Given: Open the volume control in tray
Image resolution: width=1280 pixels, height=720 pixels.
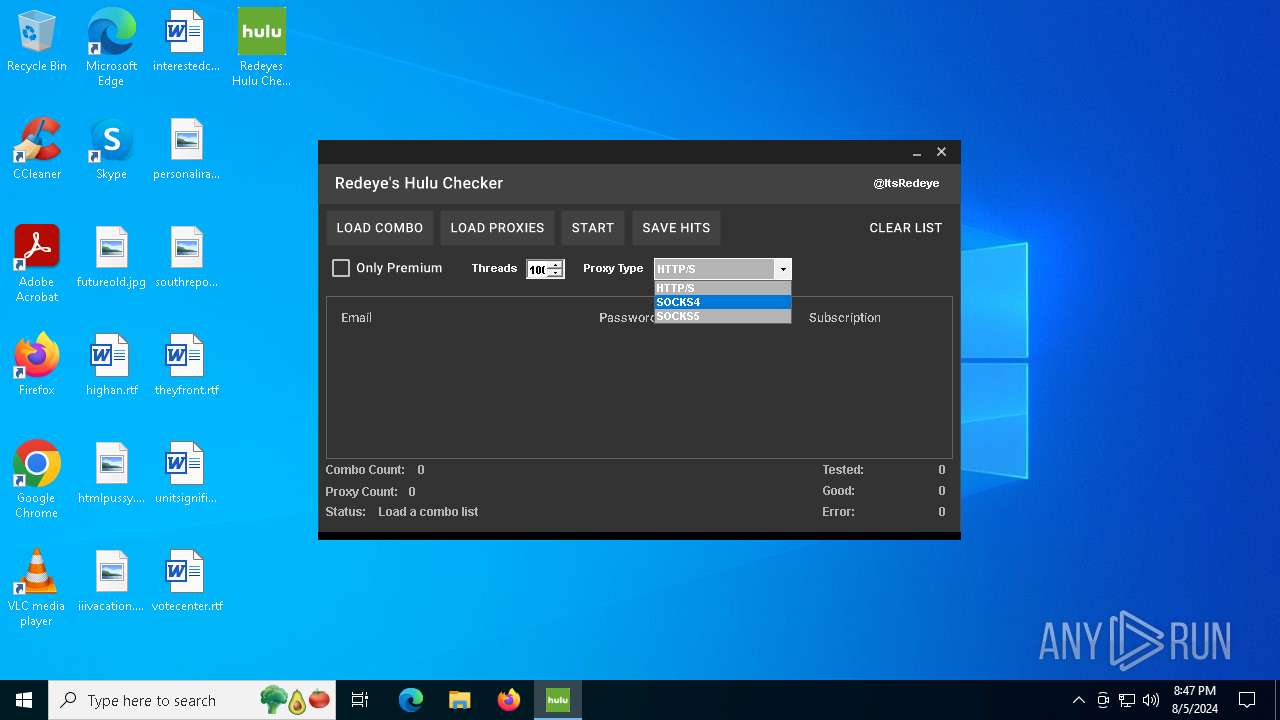Looking at the screenshot, I should tap(1151, 700).
